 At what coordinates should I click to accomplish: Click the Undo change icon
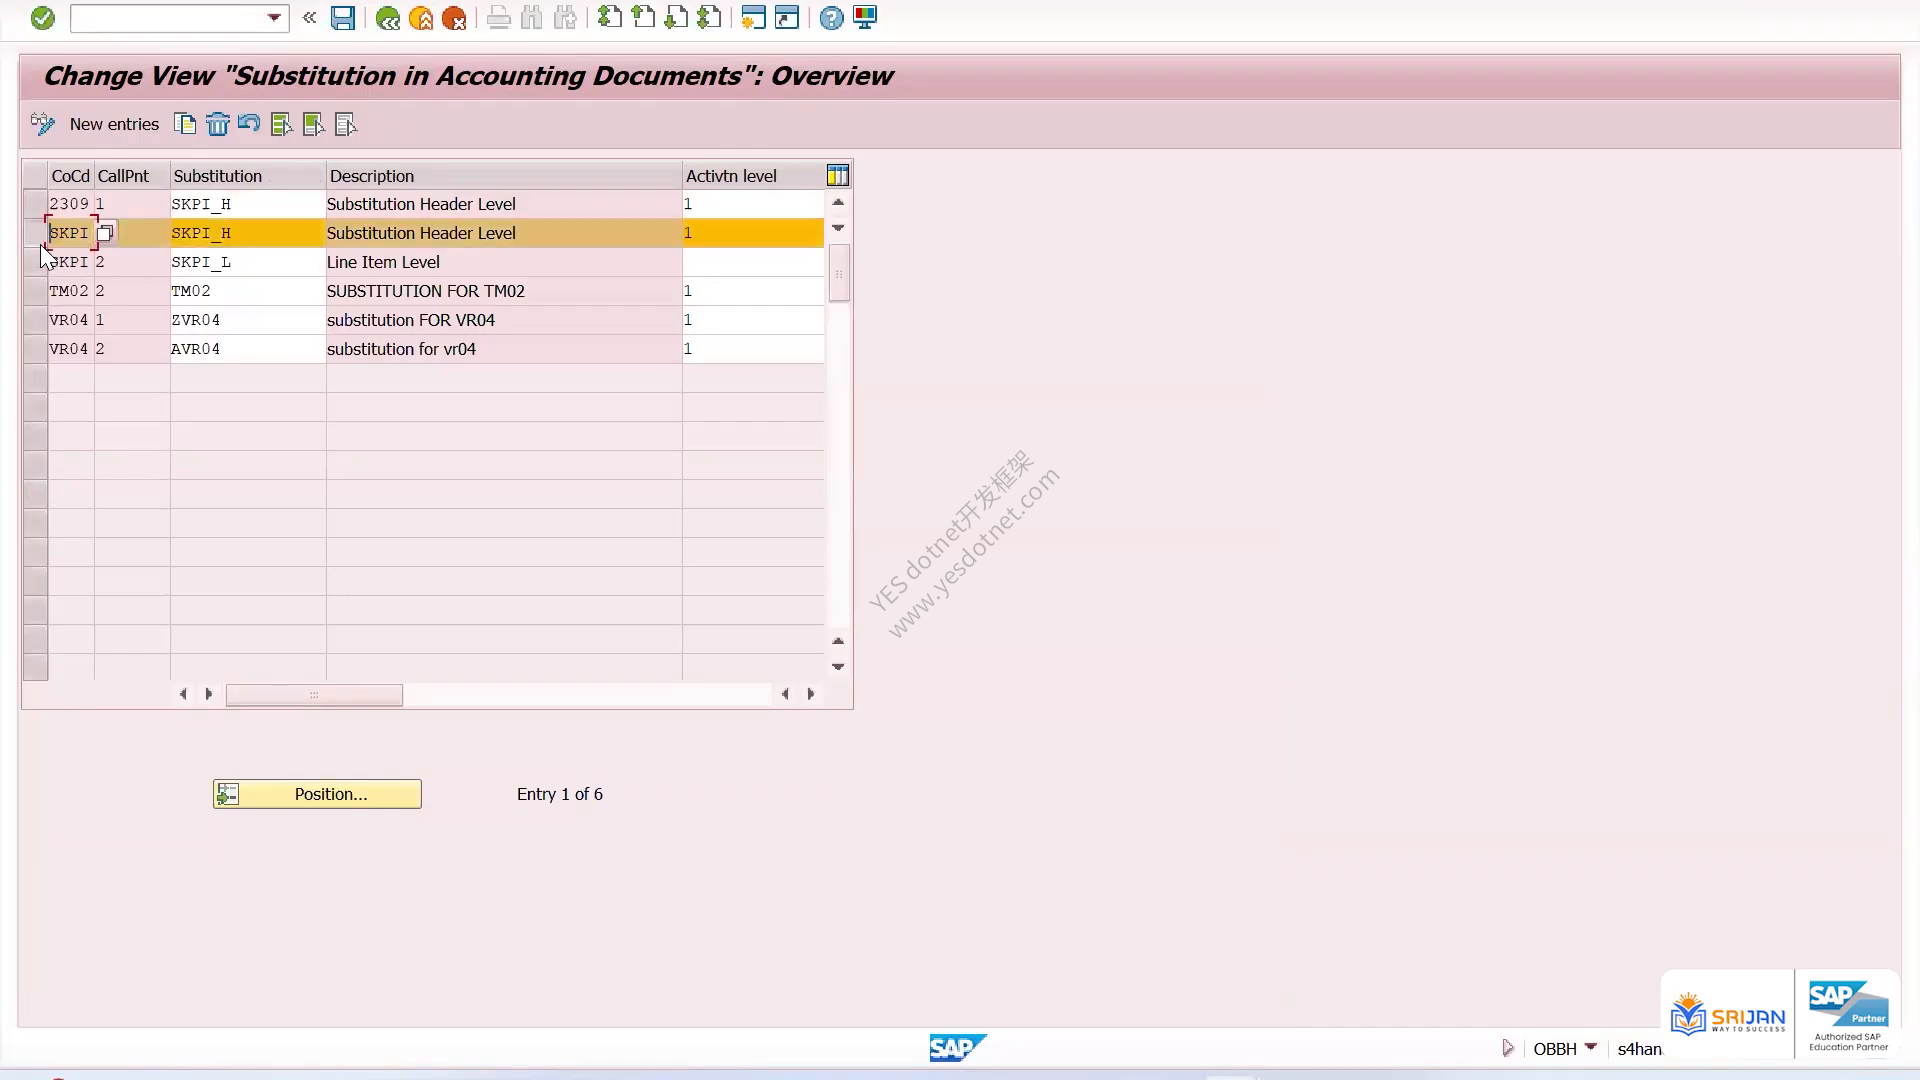(x=249, y=124)
